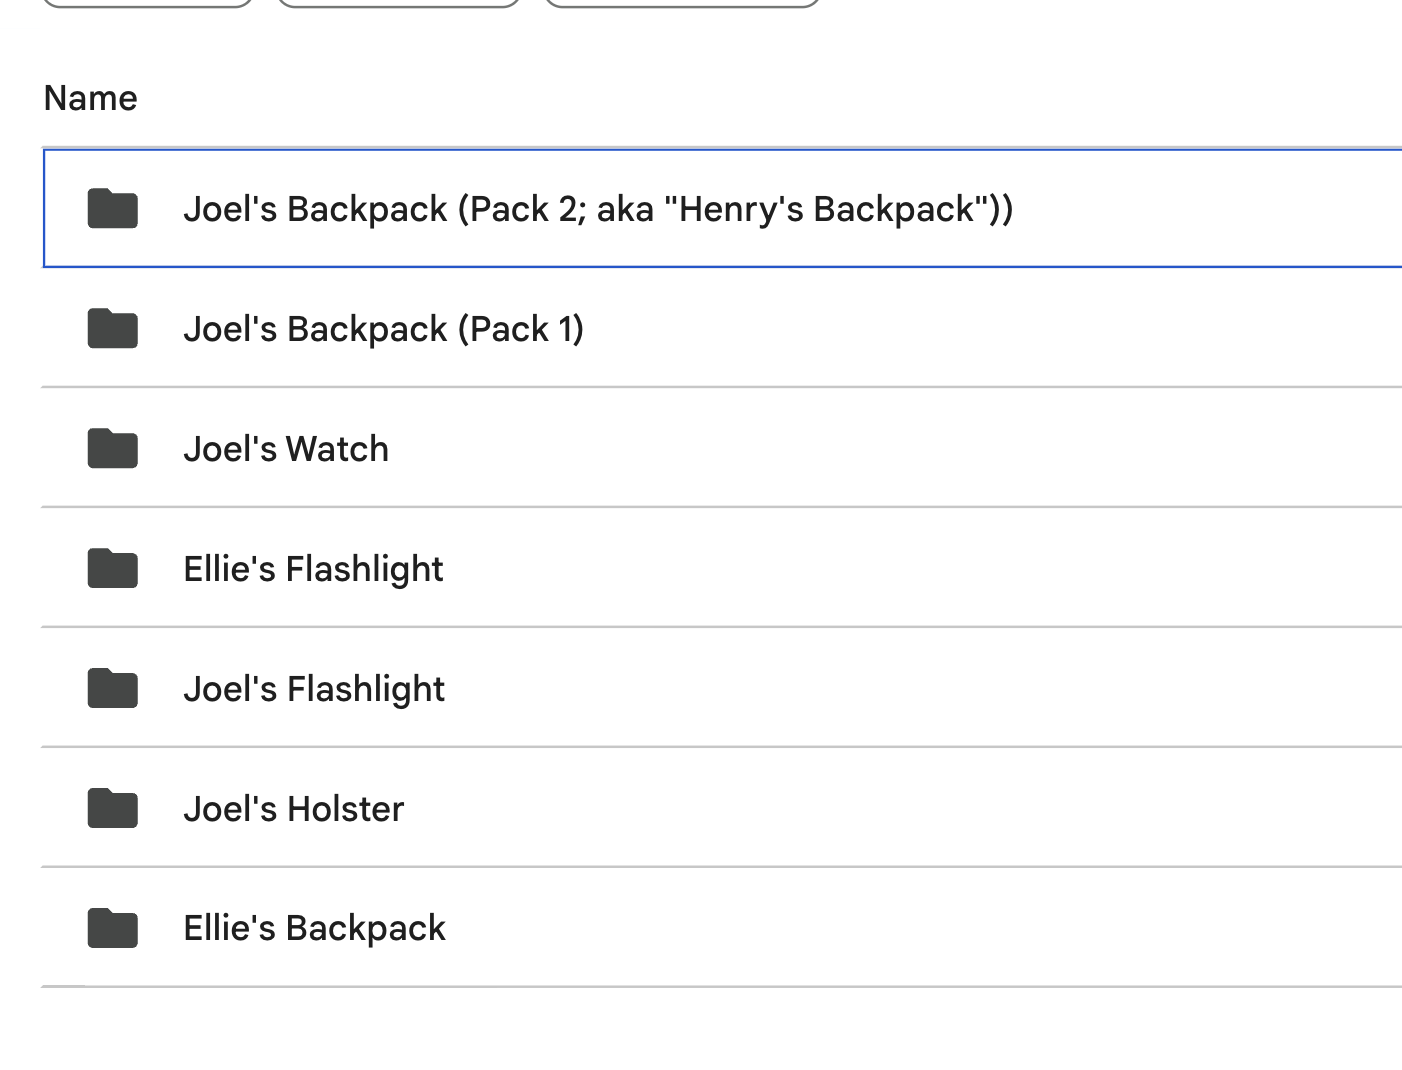
Task: Open the leftmost filter chip at top
Action: 148,3
